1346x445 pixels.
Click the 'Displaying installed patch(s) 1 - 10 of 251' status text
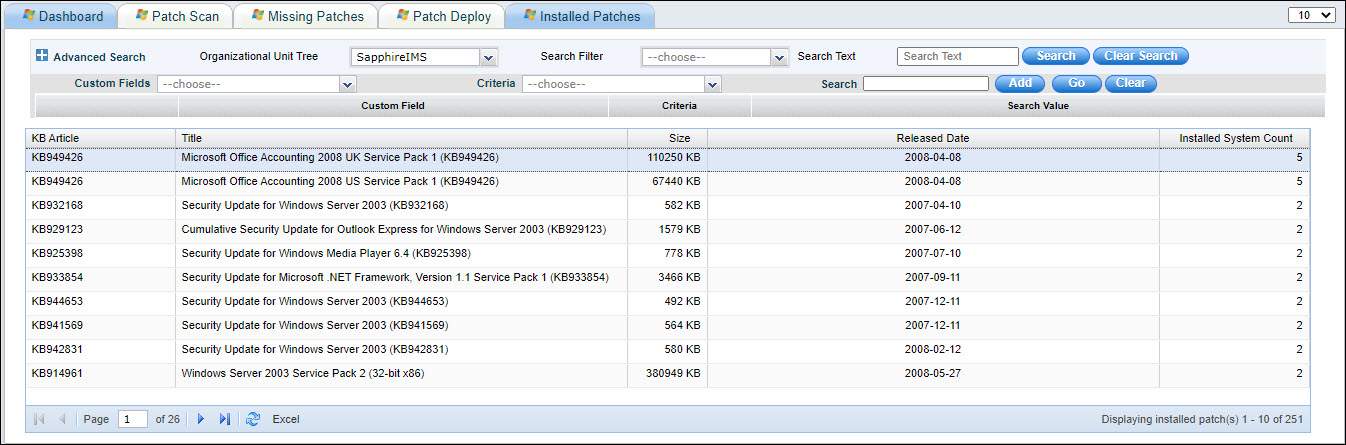(1201, 420)
